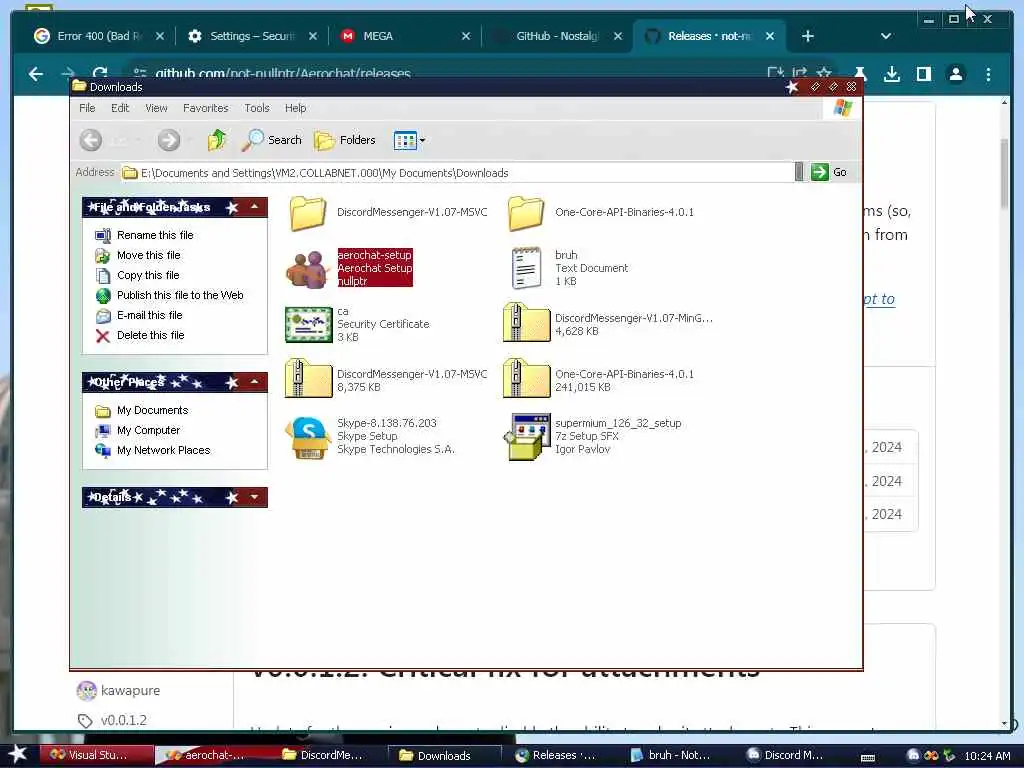
Task: Select the 241,015 KB One-Core-API zip archive
Action: tap(526, 379)
